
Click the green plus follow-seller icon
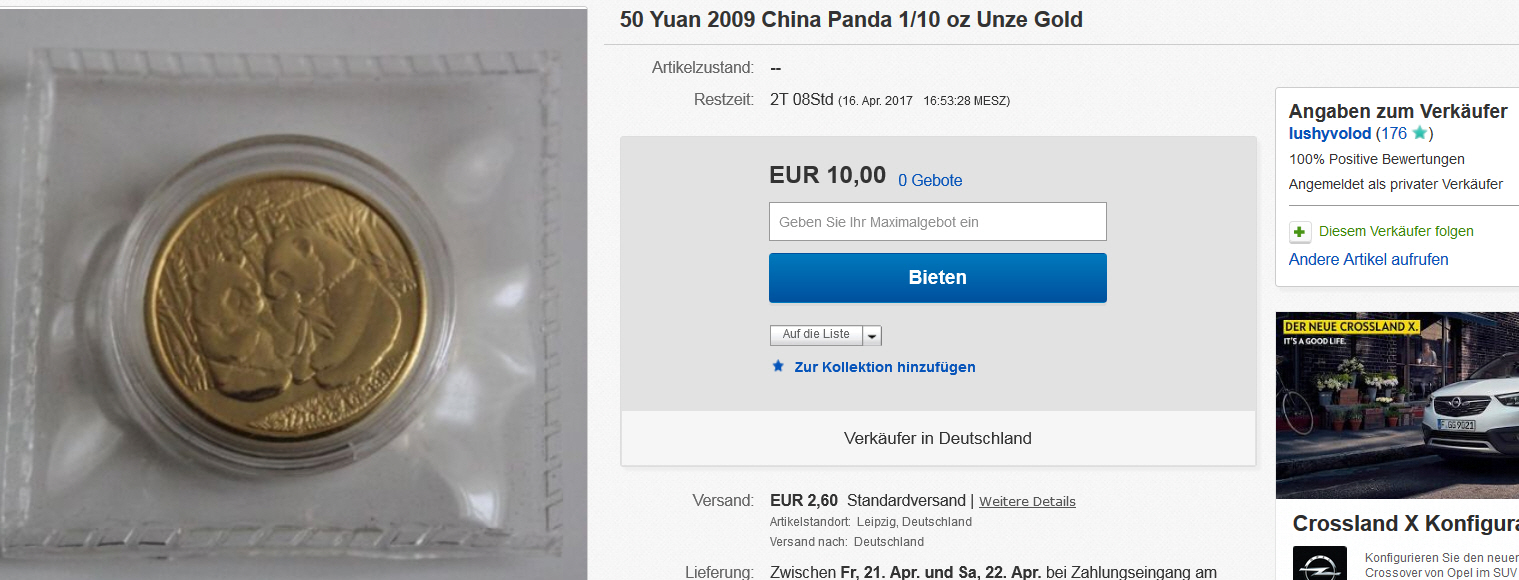[1300, 232]
